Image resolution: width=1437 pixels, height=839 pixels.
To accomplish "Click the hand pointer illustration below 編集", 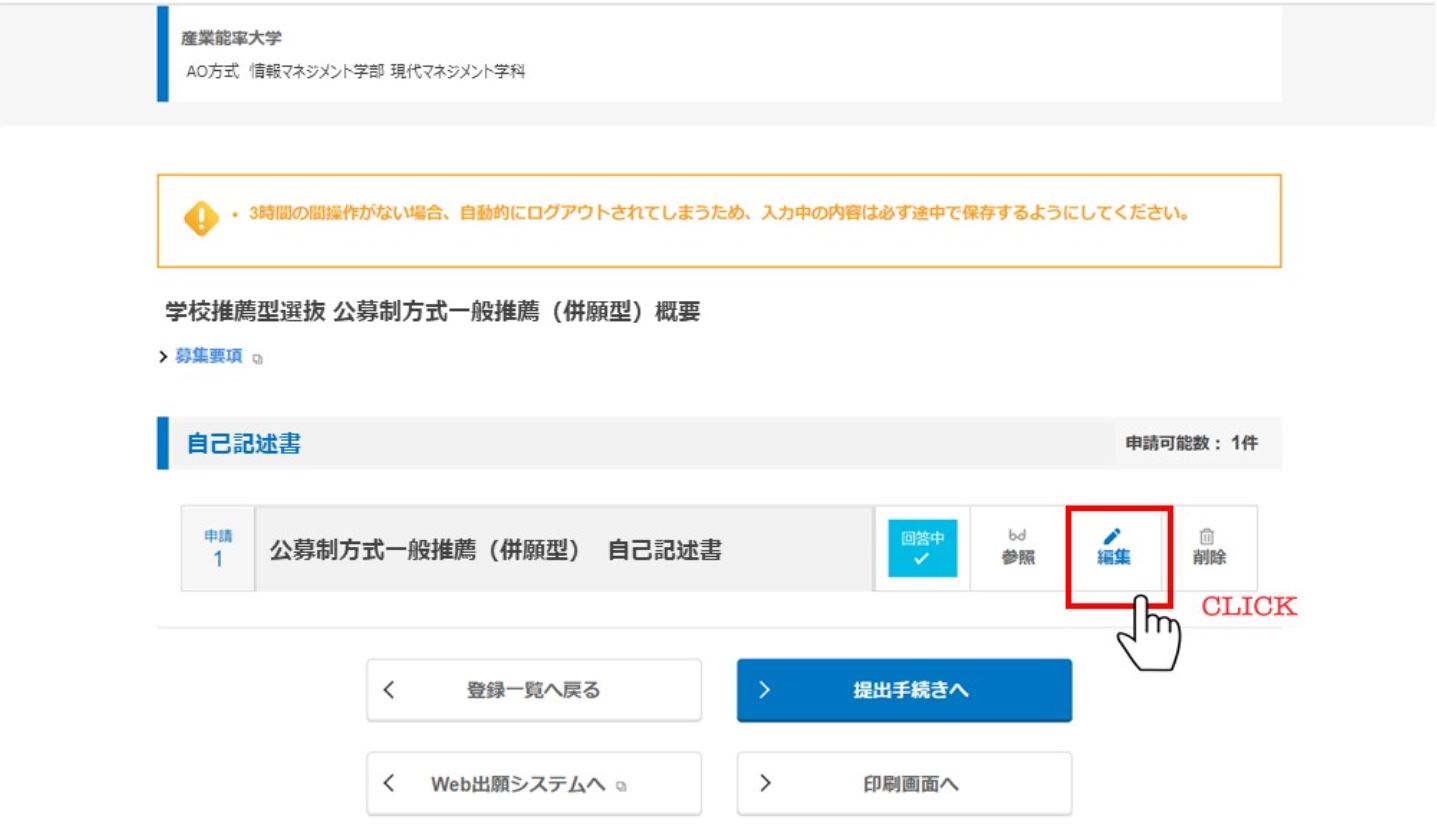I will 1148,633.
